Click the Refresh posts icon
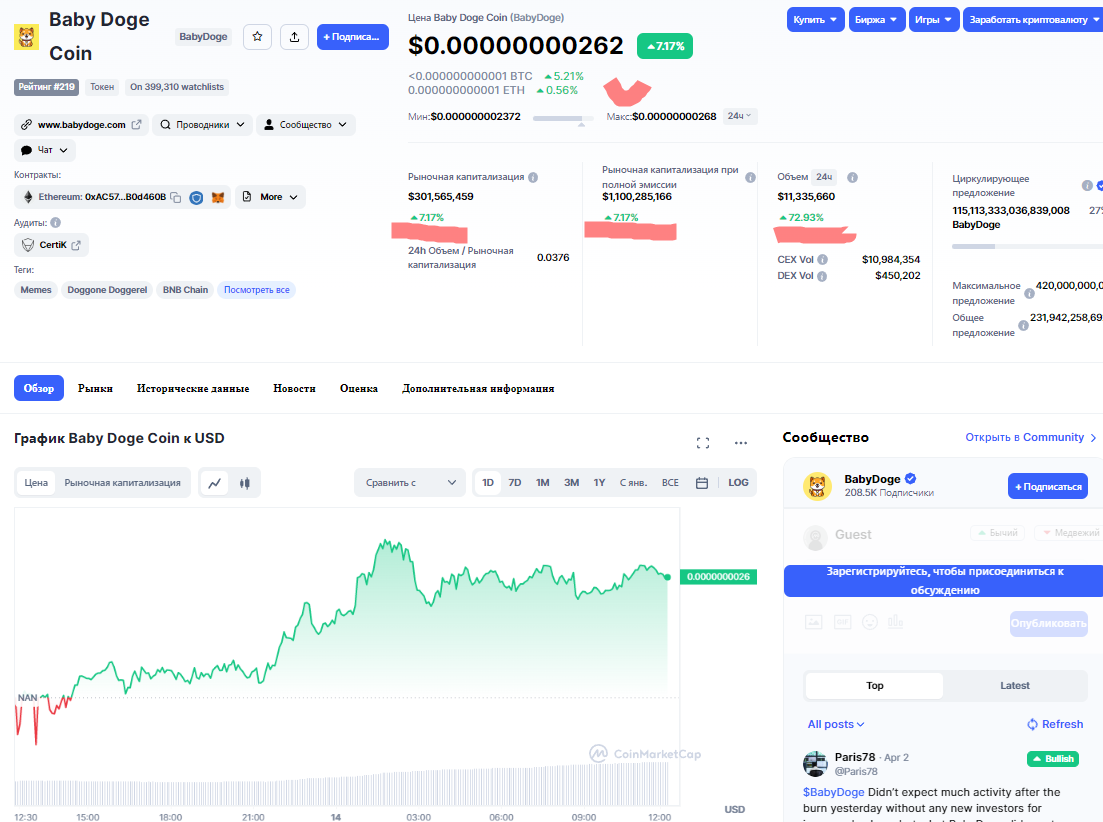The image size is (1103, 822). point(1032,724)
